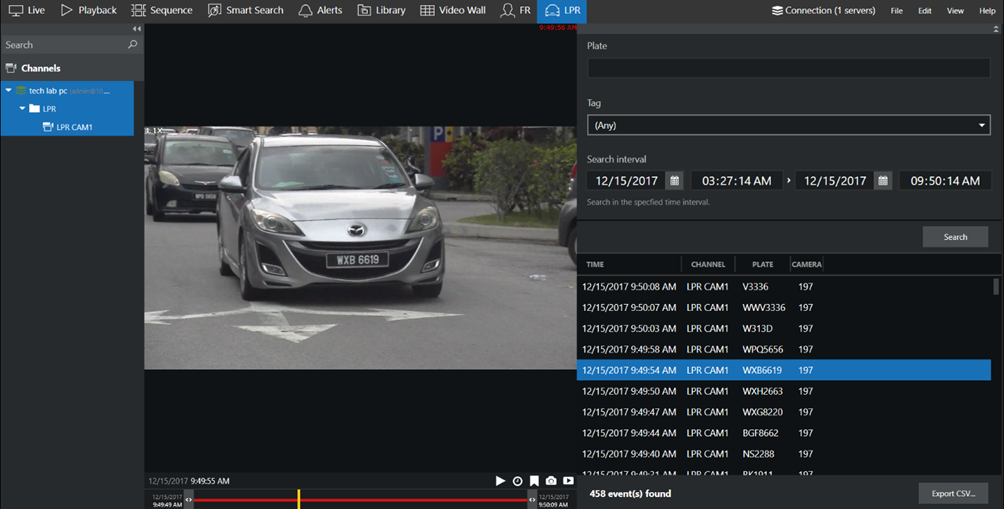Take a snapshot with the camera icon
The width and height of the screenshot is (1004, 509).
pos(551,481)
